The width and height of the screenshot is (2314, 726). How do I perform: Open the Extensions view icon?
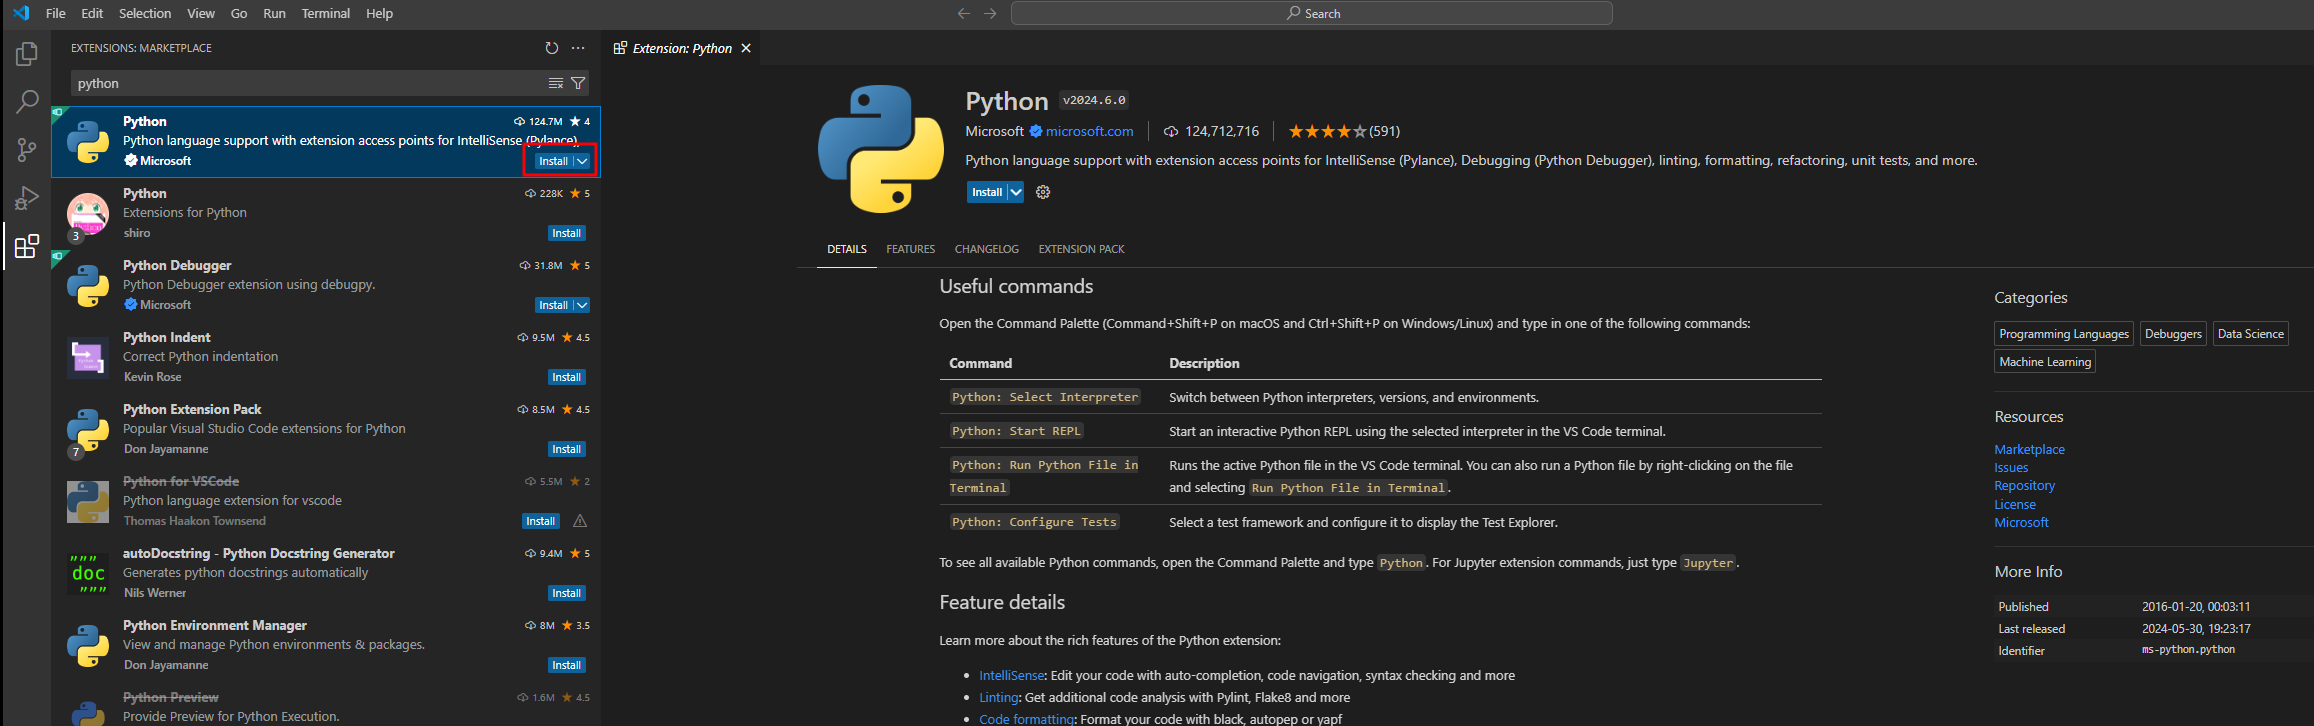coord(27,246)
